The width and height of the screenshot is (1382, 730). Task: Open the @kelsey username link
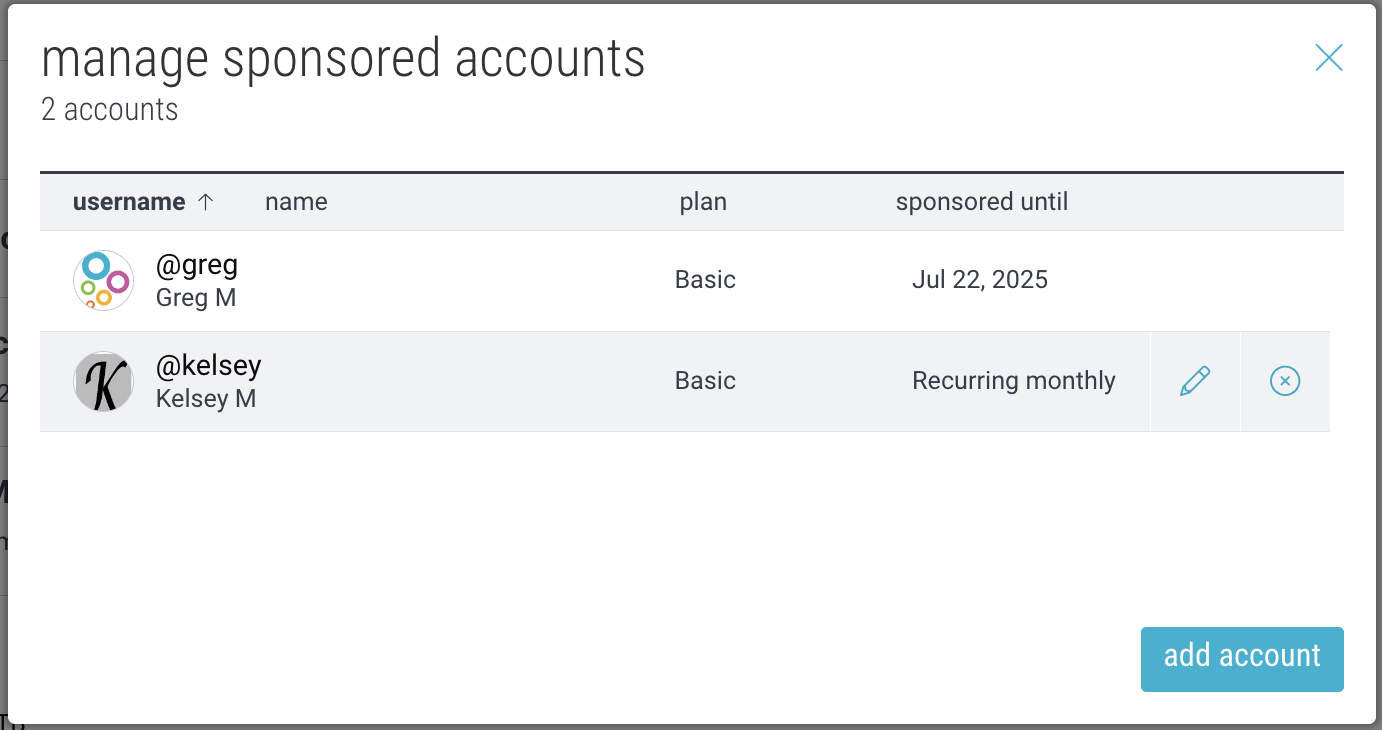click(209, 366)
